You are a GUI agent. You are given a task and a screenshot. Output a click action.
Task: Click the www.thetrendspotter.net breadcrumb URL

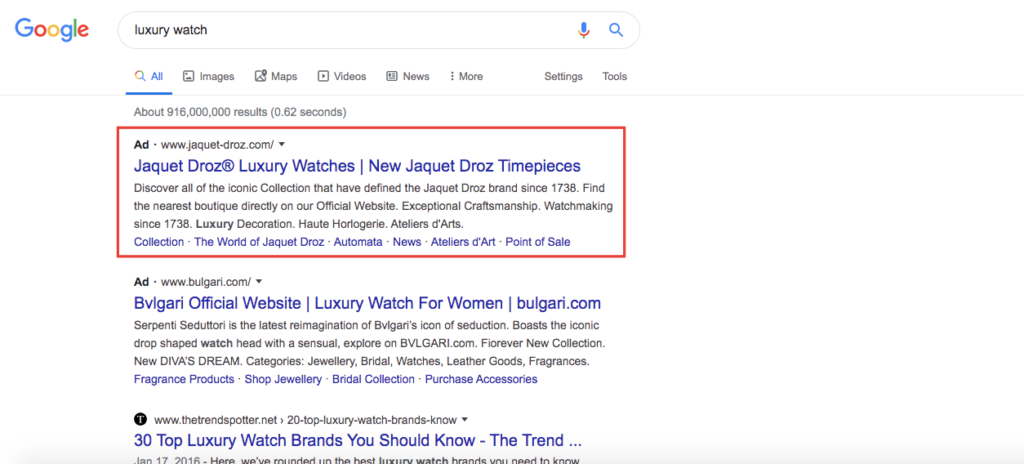305,419
